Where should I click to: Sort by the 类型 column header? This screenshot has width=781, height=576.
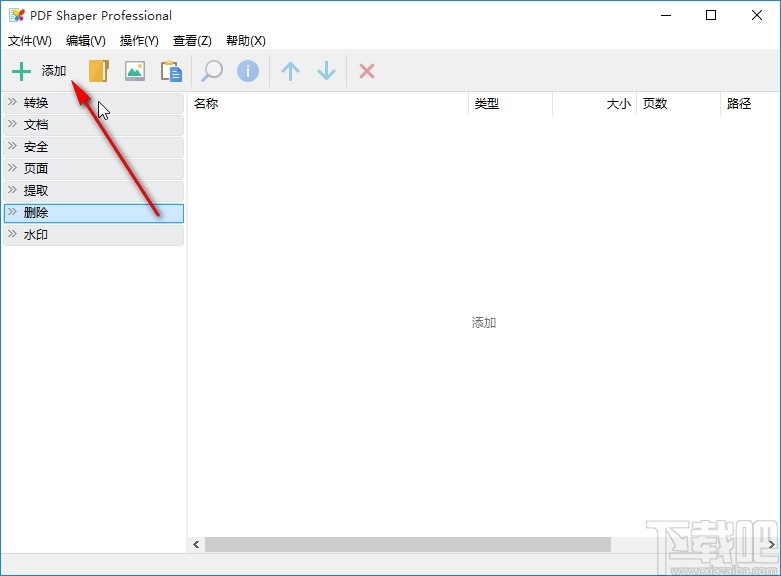click(510, 104)
